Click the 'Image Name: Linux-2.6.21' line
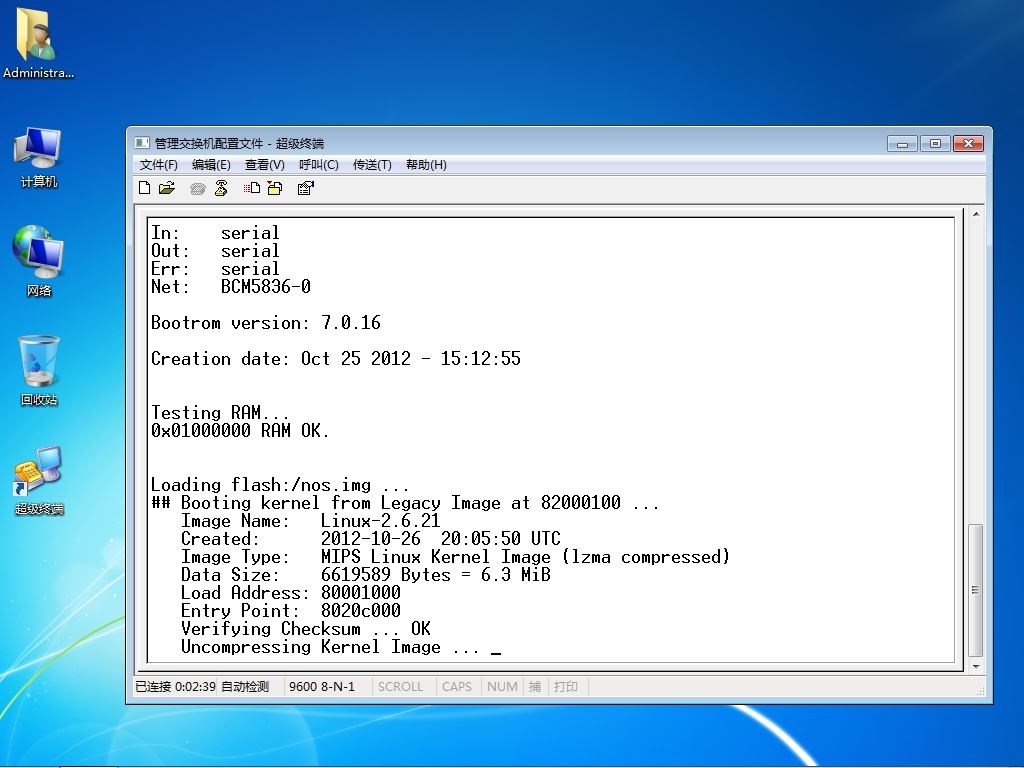1024x768 pixels. click(311, 520)
